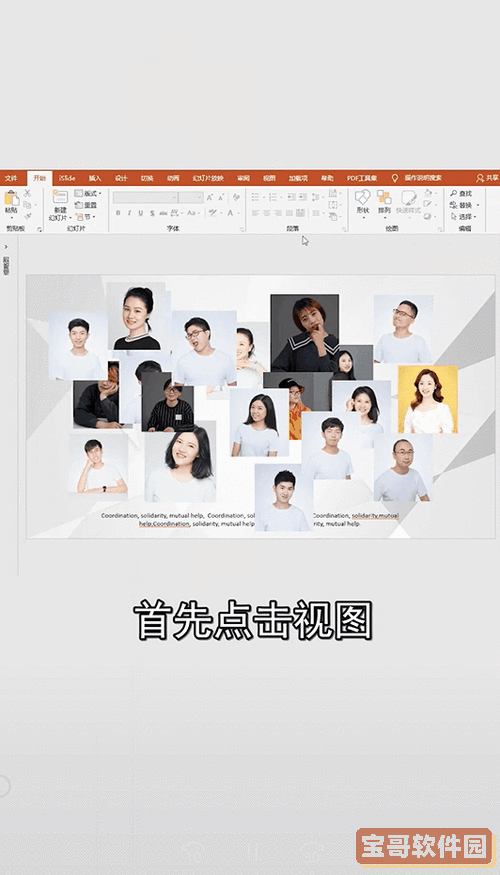Screen dimensions: 500x875
Task: Click the Shape Effects icon
Action: (429, 217)
